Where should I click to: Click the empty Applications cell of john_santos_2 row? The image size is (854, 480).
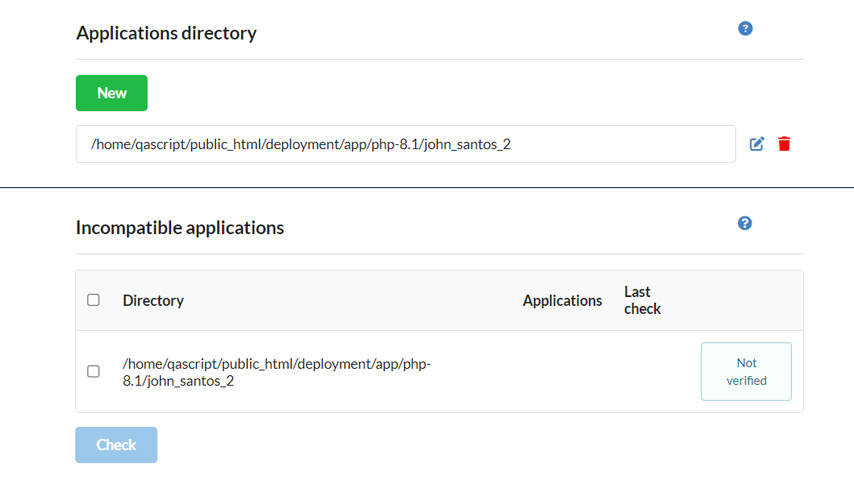562,372
